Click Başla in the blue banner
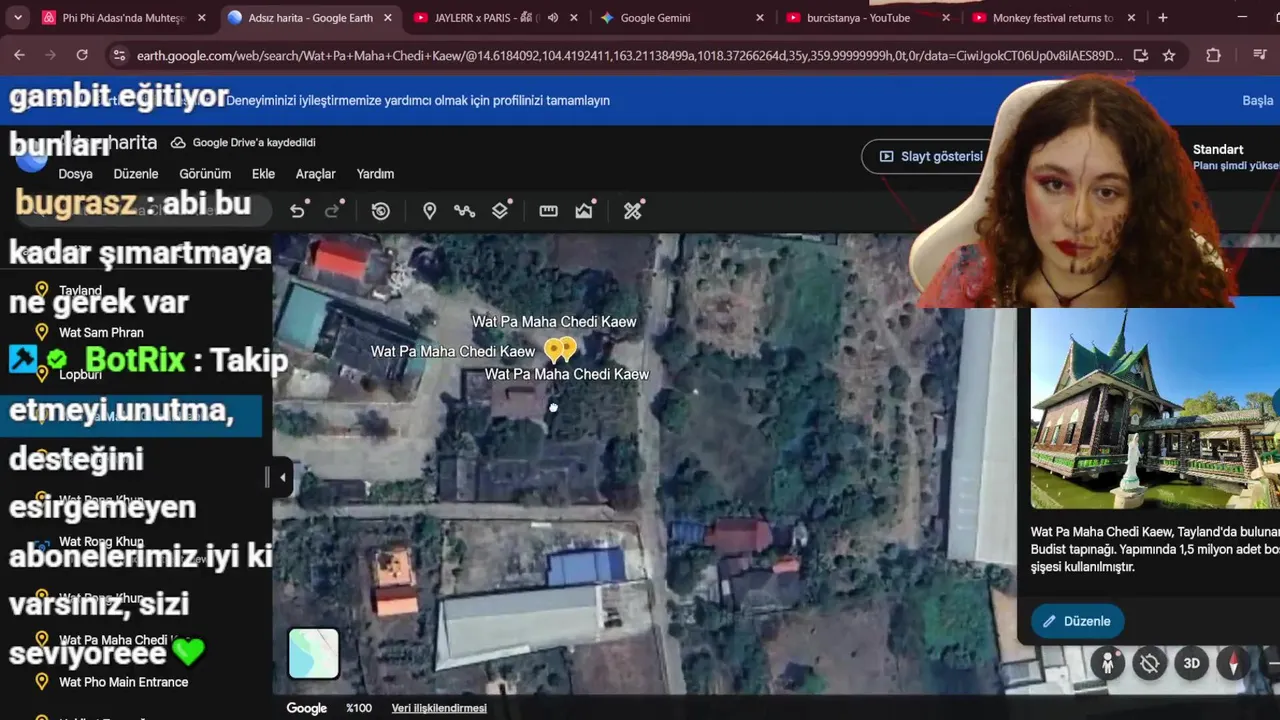 (1257, 100)
